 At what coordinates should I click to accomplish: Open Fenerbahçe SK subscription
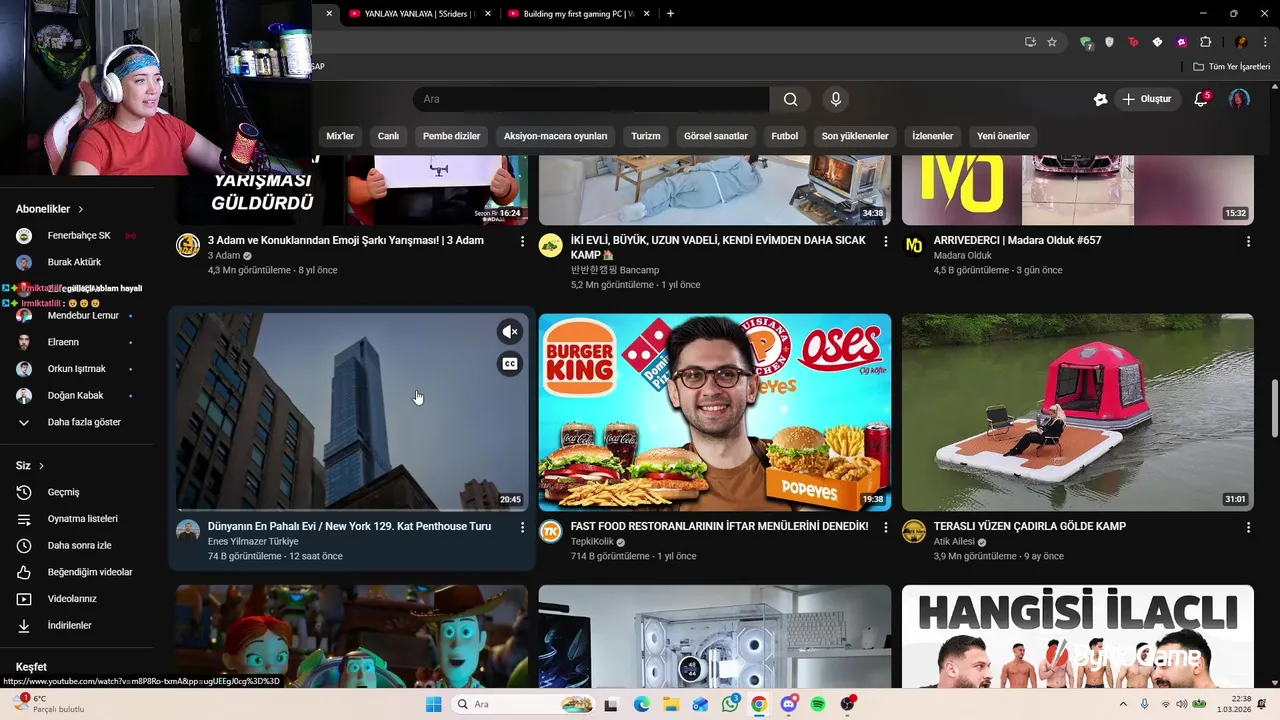(x=77, y=236)
